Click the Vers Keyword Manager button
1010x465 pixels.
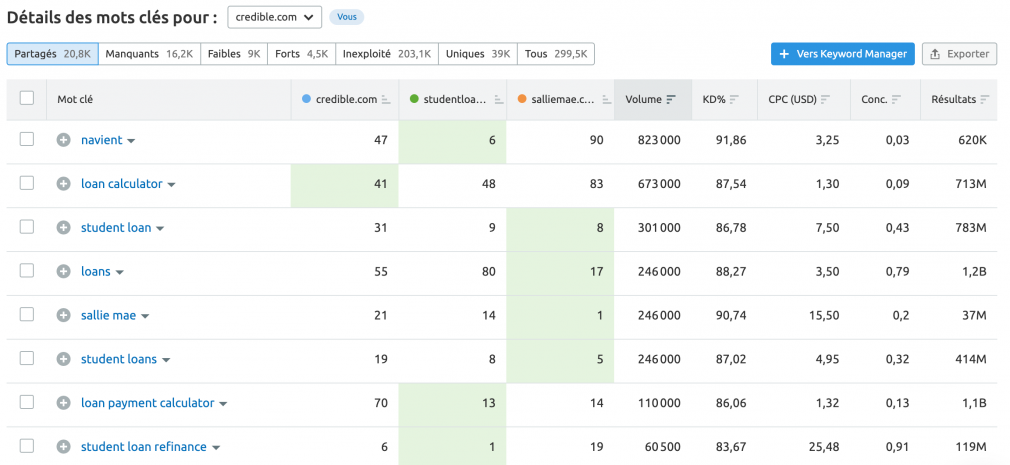pyautogui.click(x=843, y=54)
